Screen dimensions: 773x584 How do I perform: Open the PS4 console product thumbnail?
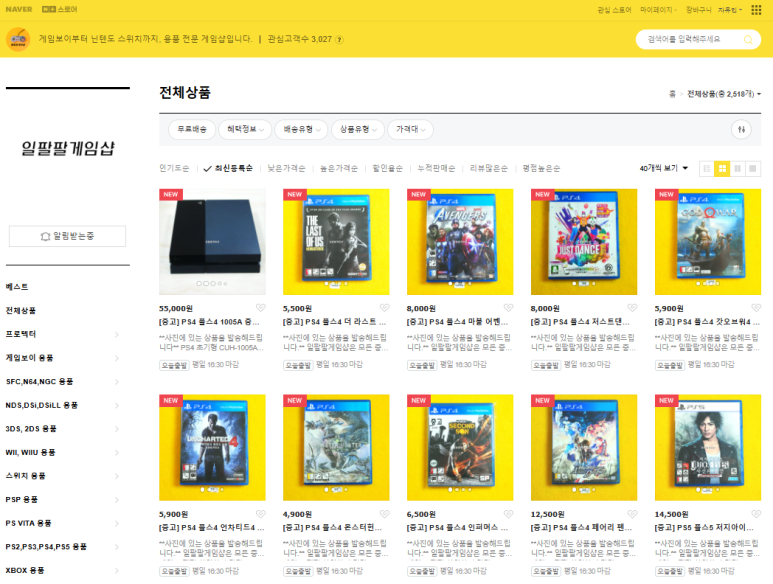pos(212,242)
